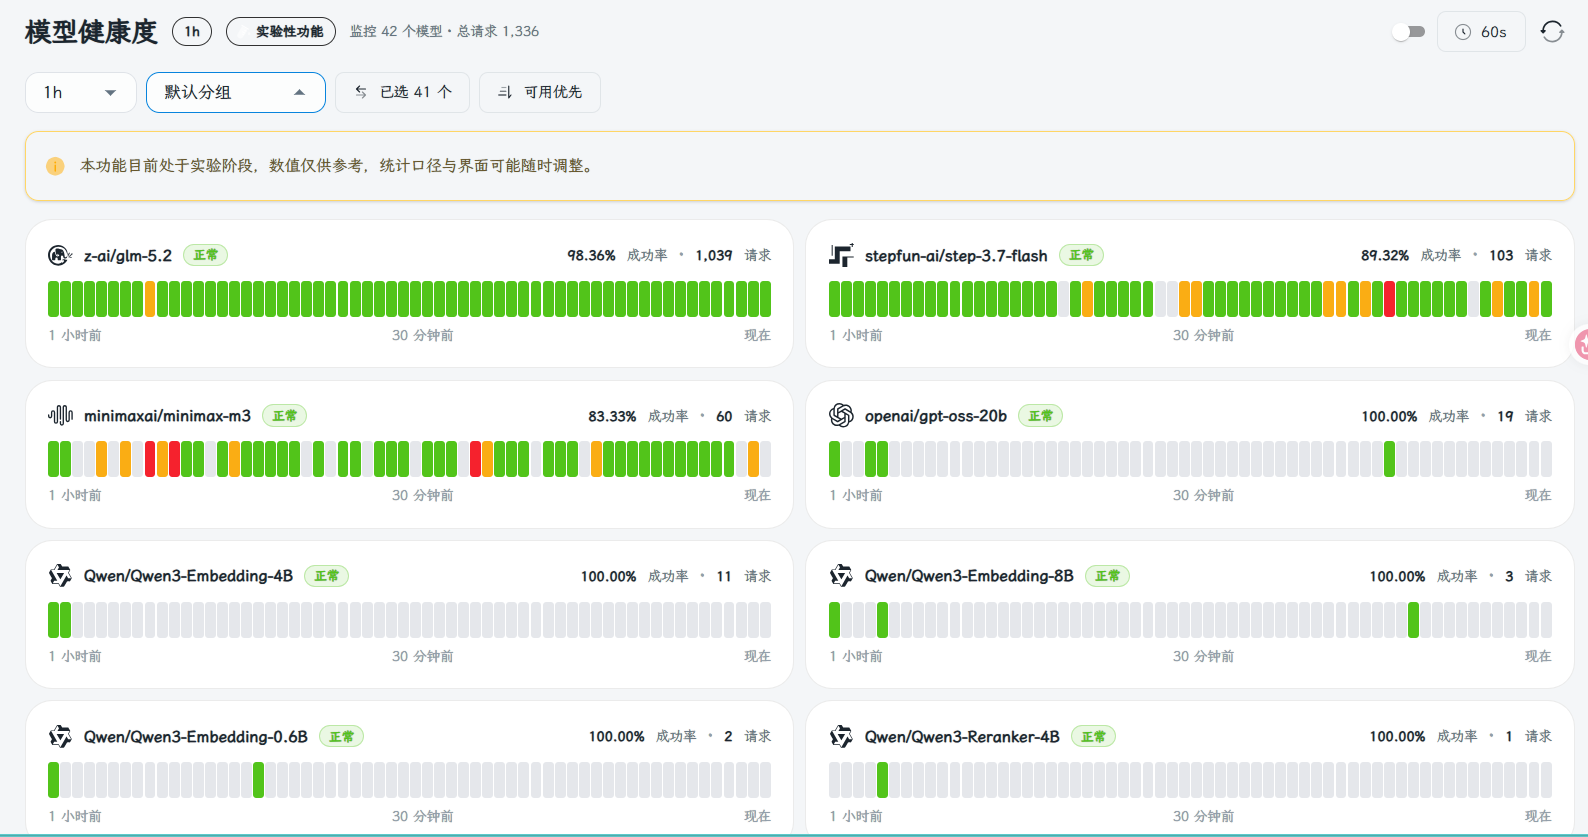Toggle the auto-refresh switch

[x=1408, y=32]
